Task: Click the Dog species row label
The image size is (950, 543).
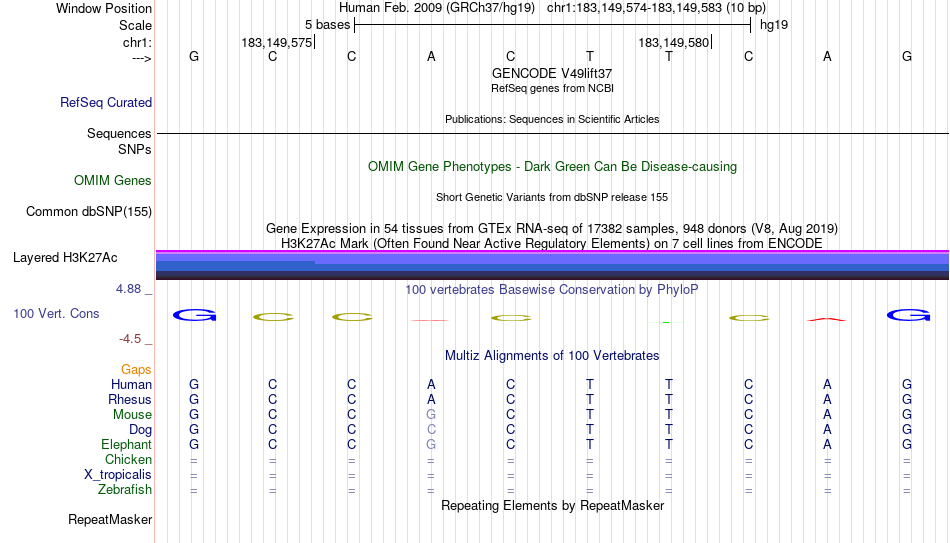Action: pyautogui.click(x=141, y=430)
